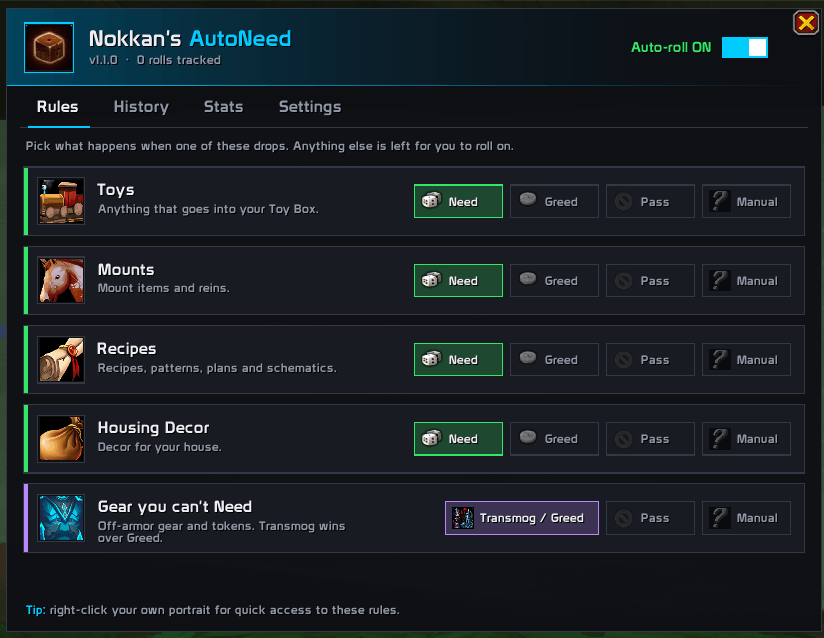Set Housing Decor rule to Greed
824x638 pixels.
click(x=554, y=439)
